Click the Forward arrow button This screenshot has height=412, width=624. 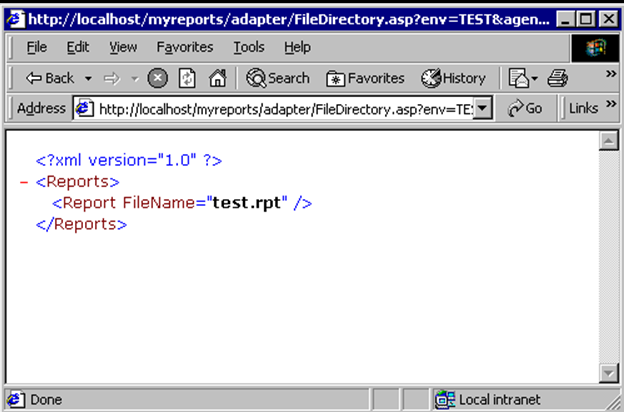pyautogui.click(x=111, y=78)
